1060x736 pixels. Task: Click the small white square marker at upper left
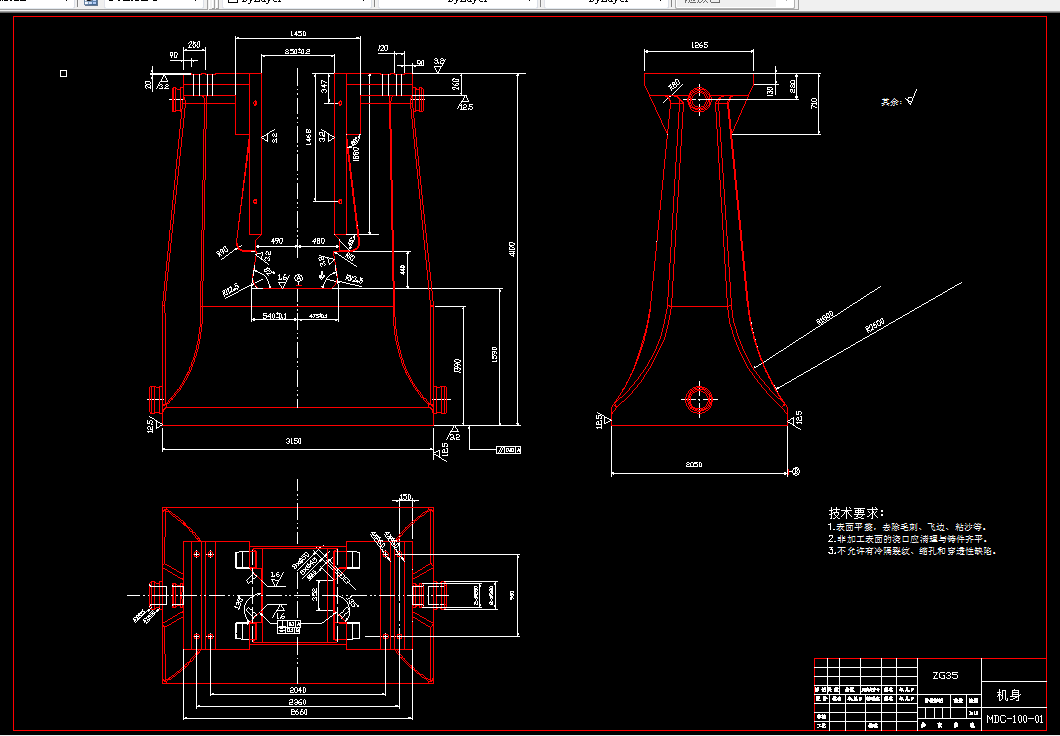(64, 73)
